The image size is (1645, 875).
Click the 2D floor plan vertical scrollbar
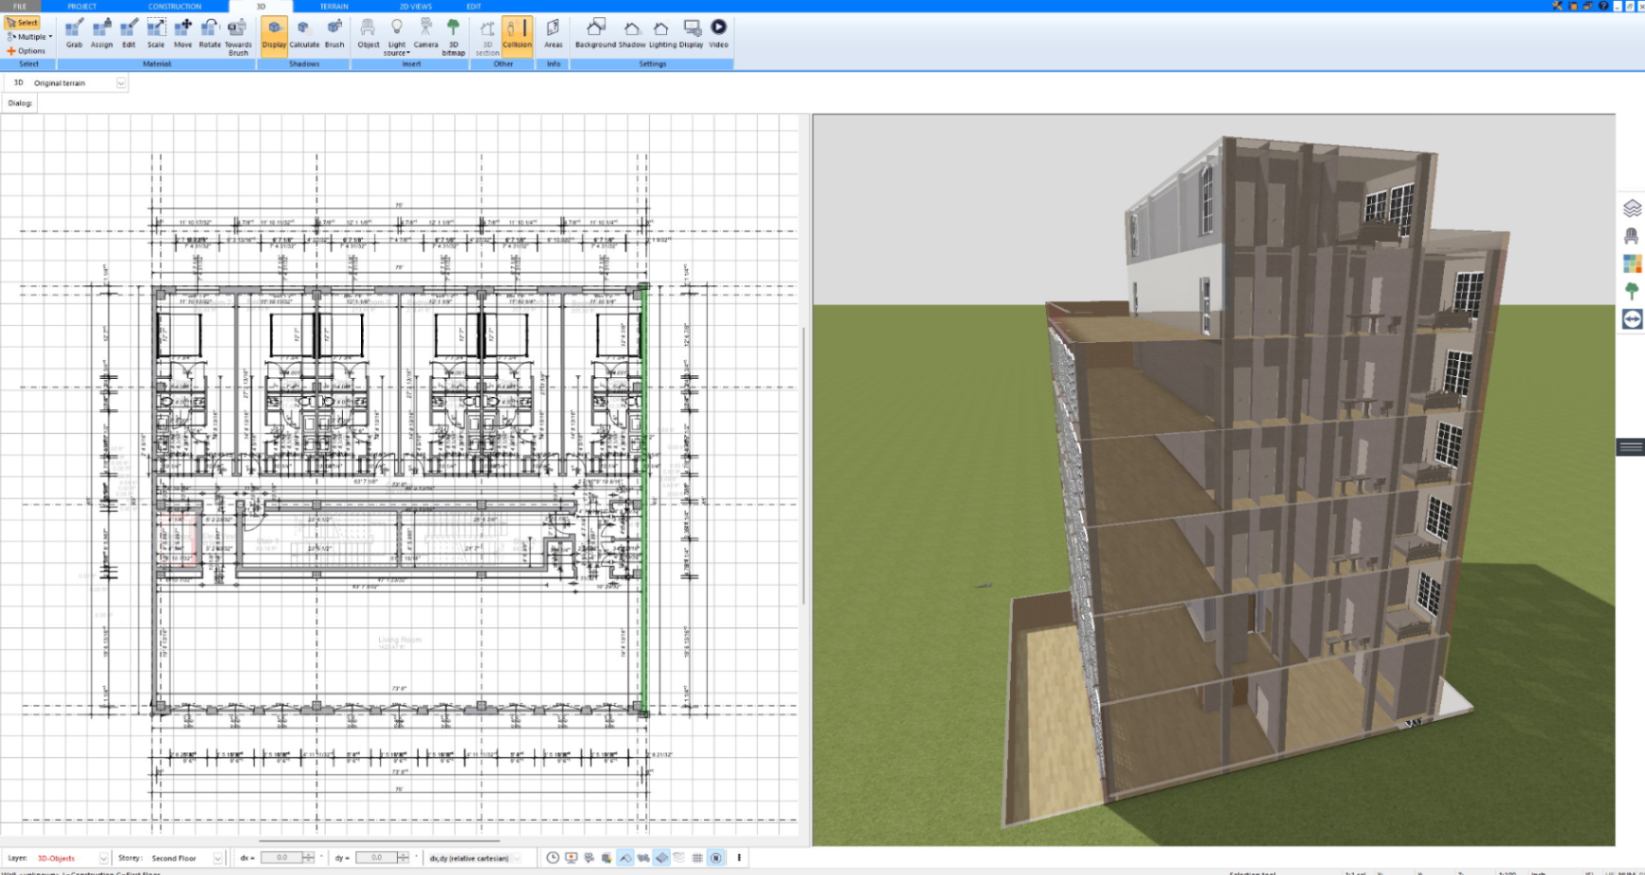click(x=804, y=465)
